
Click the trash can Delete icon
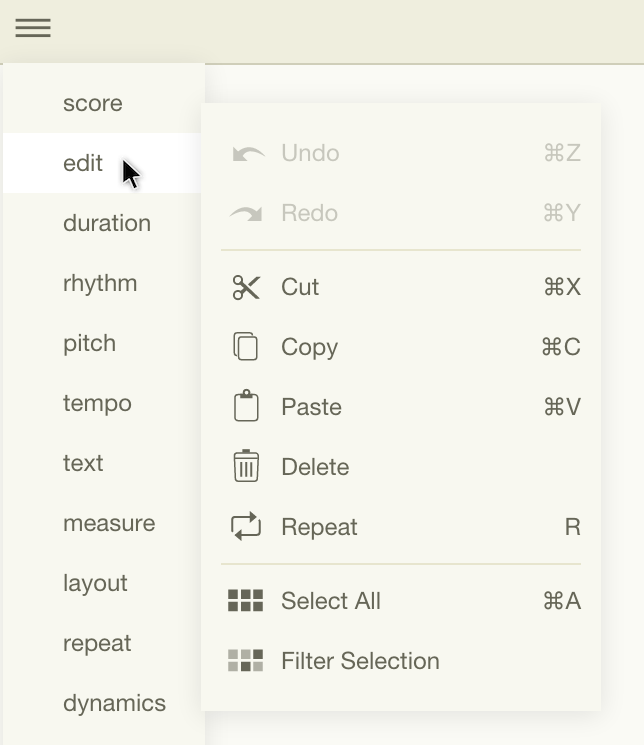(x=246, y=467)
